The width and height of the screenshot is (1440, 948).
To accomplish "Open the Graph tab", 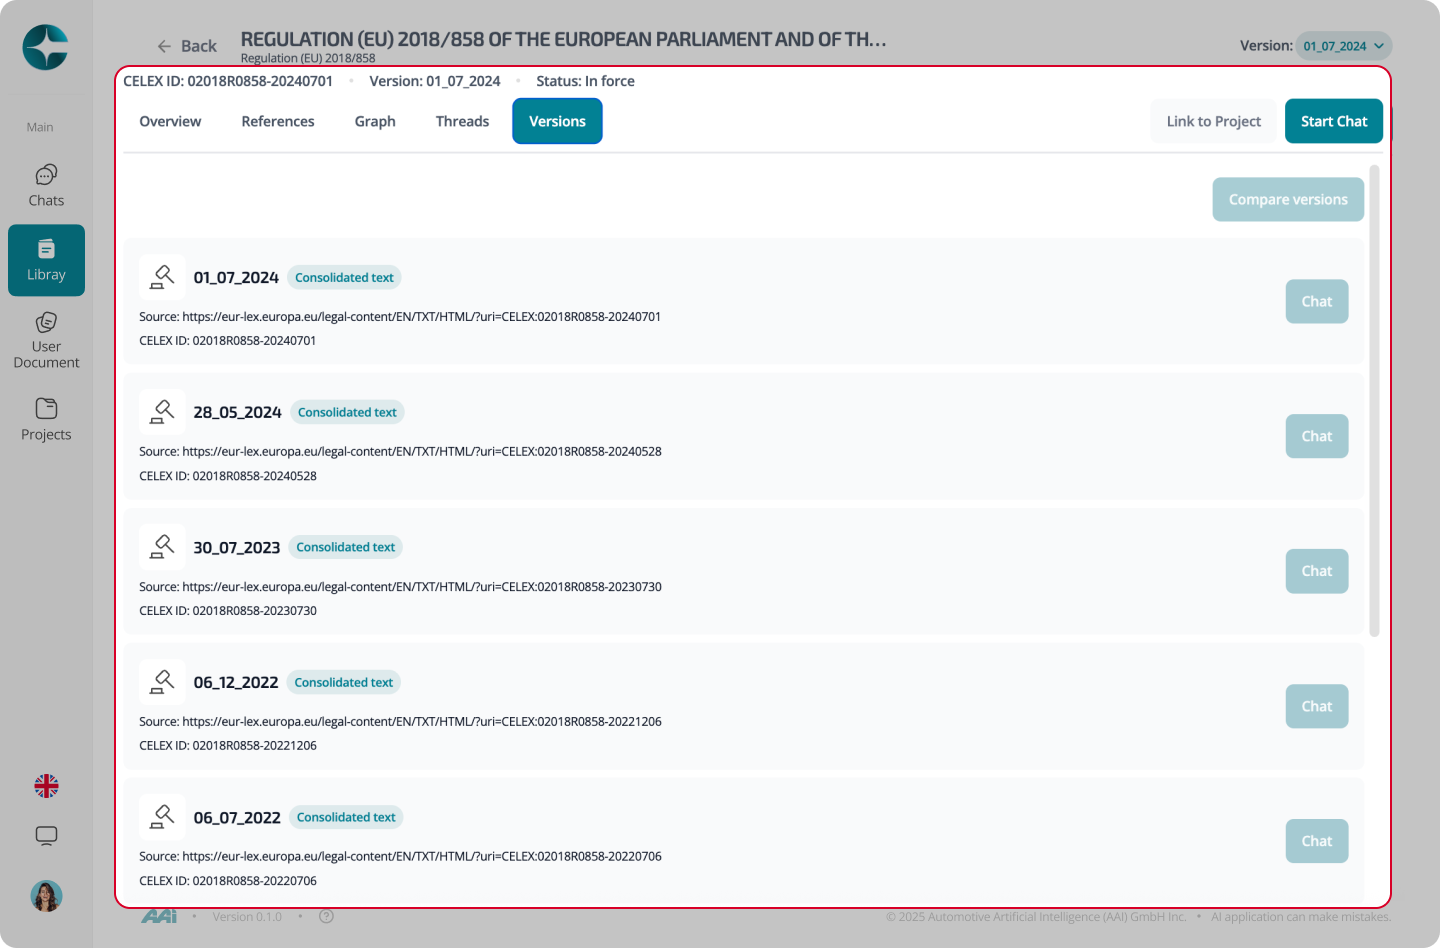I will click(x=375, y=121).
